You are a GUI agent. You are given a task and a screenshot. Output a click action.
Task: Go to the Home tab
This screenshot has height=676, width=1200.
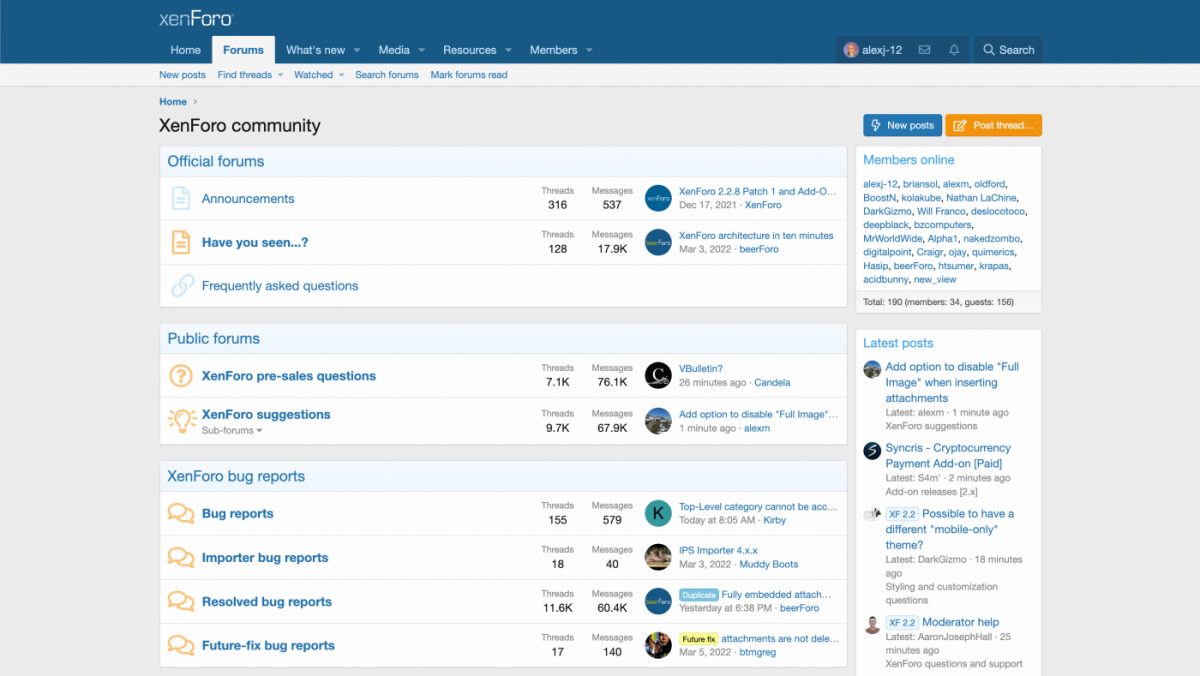point(185,50)
